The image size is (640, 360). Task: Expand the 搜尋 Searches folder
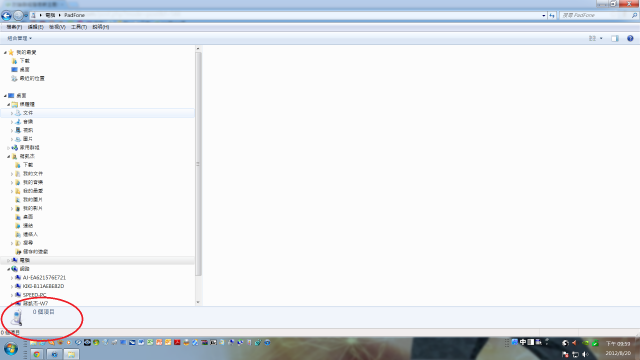click(12, 243)
